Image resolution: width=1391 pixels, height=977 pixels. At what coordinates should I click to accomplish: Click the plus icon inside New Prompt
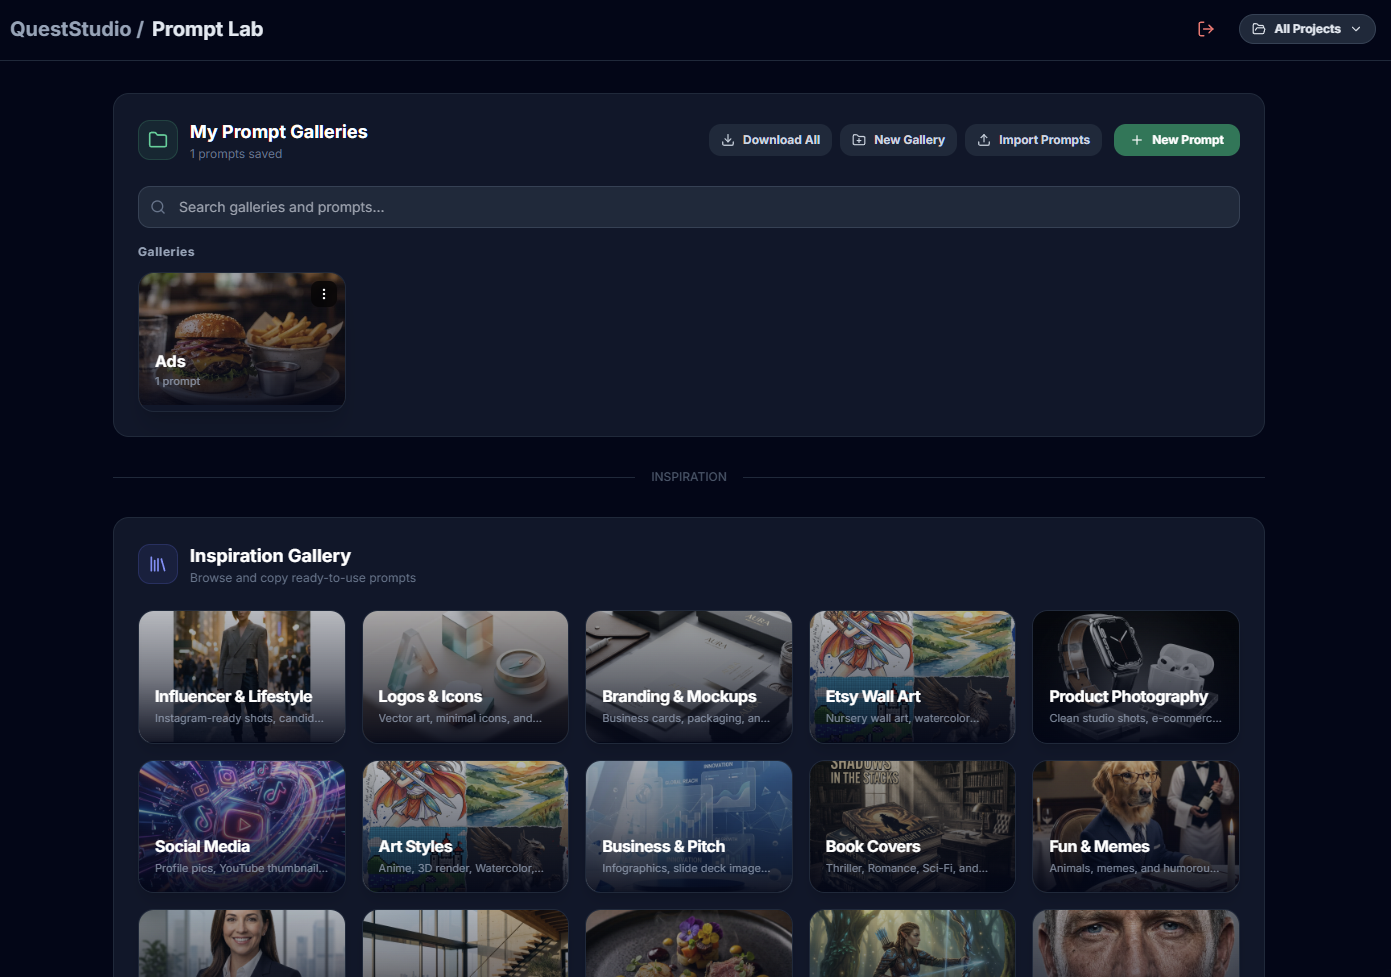click(x=1135, y=140)
